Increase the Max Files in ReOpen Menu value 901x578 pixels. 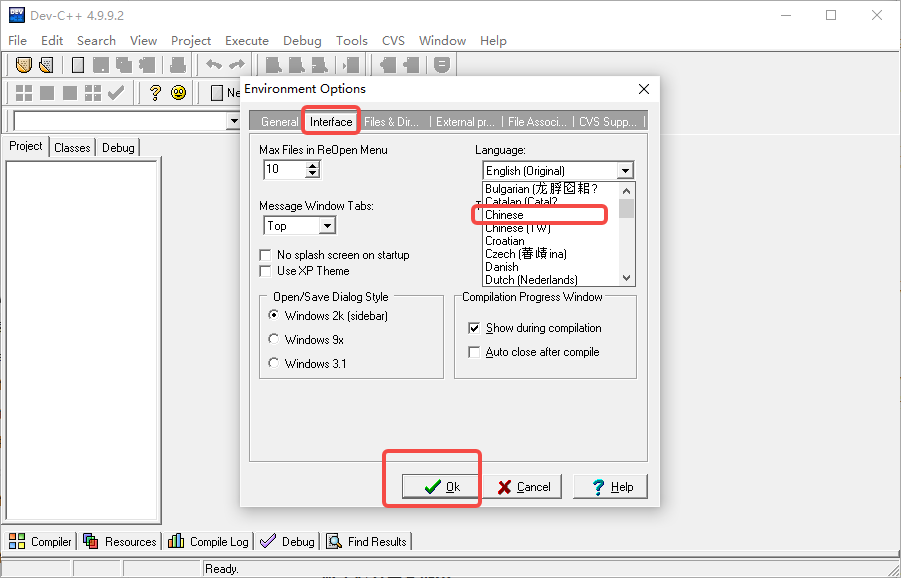pos(312,165)
